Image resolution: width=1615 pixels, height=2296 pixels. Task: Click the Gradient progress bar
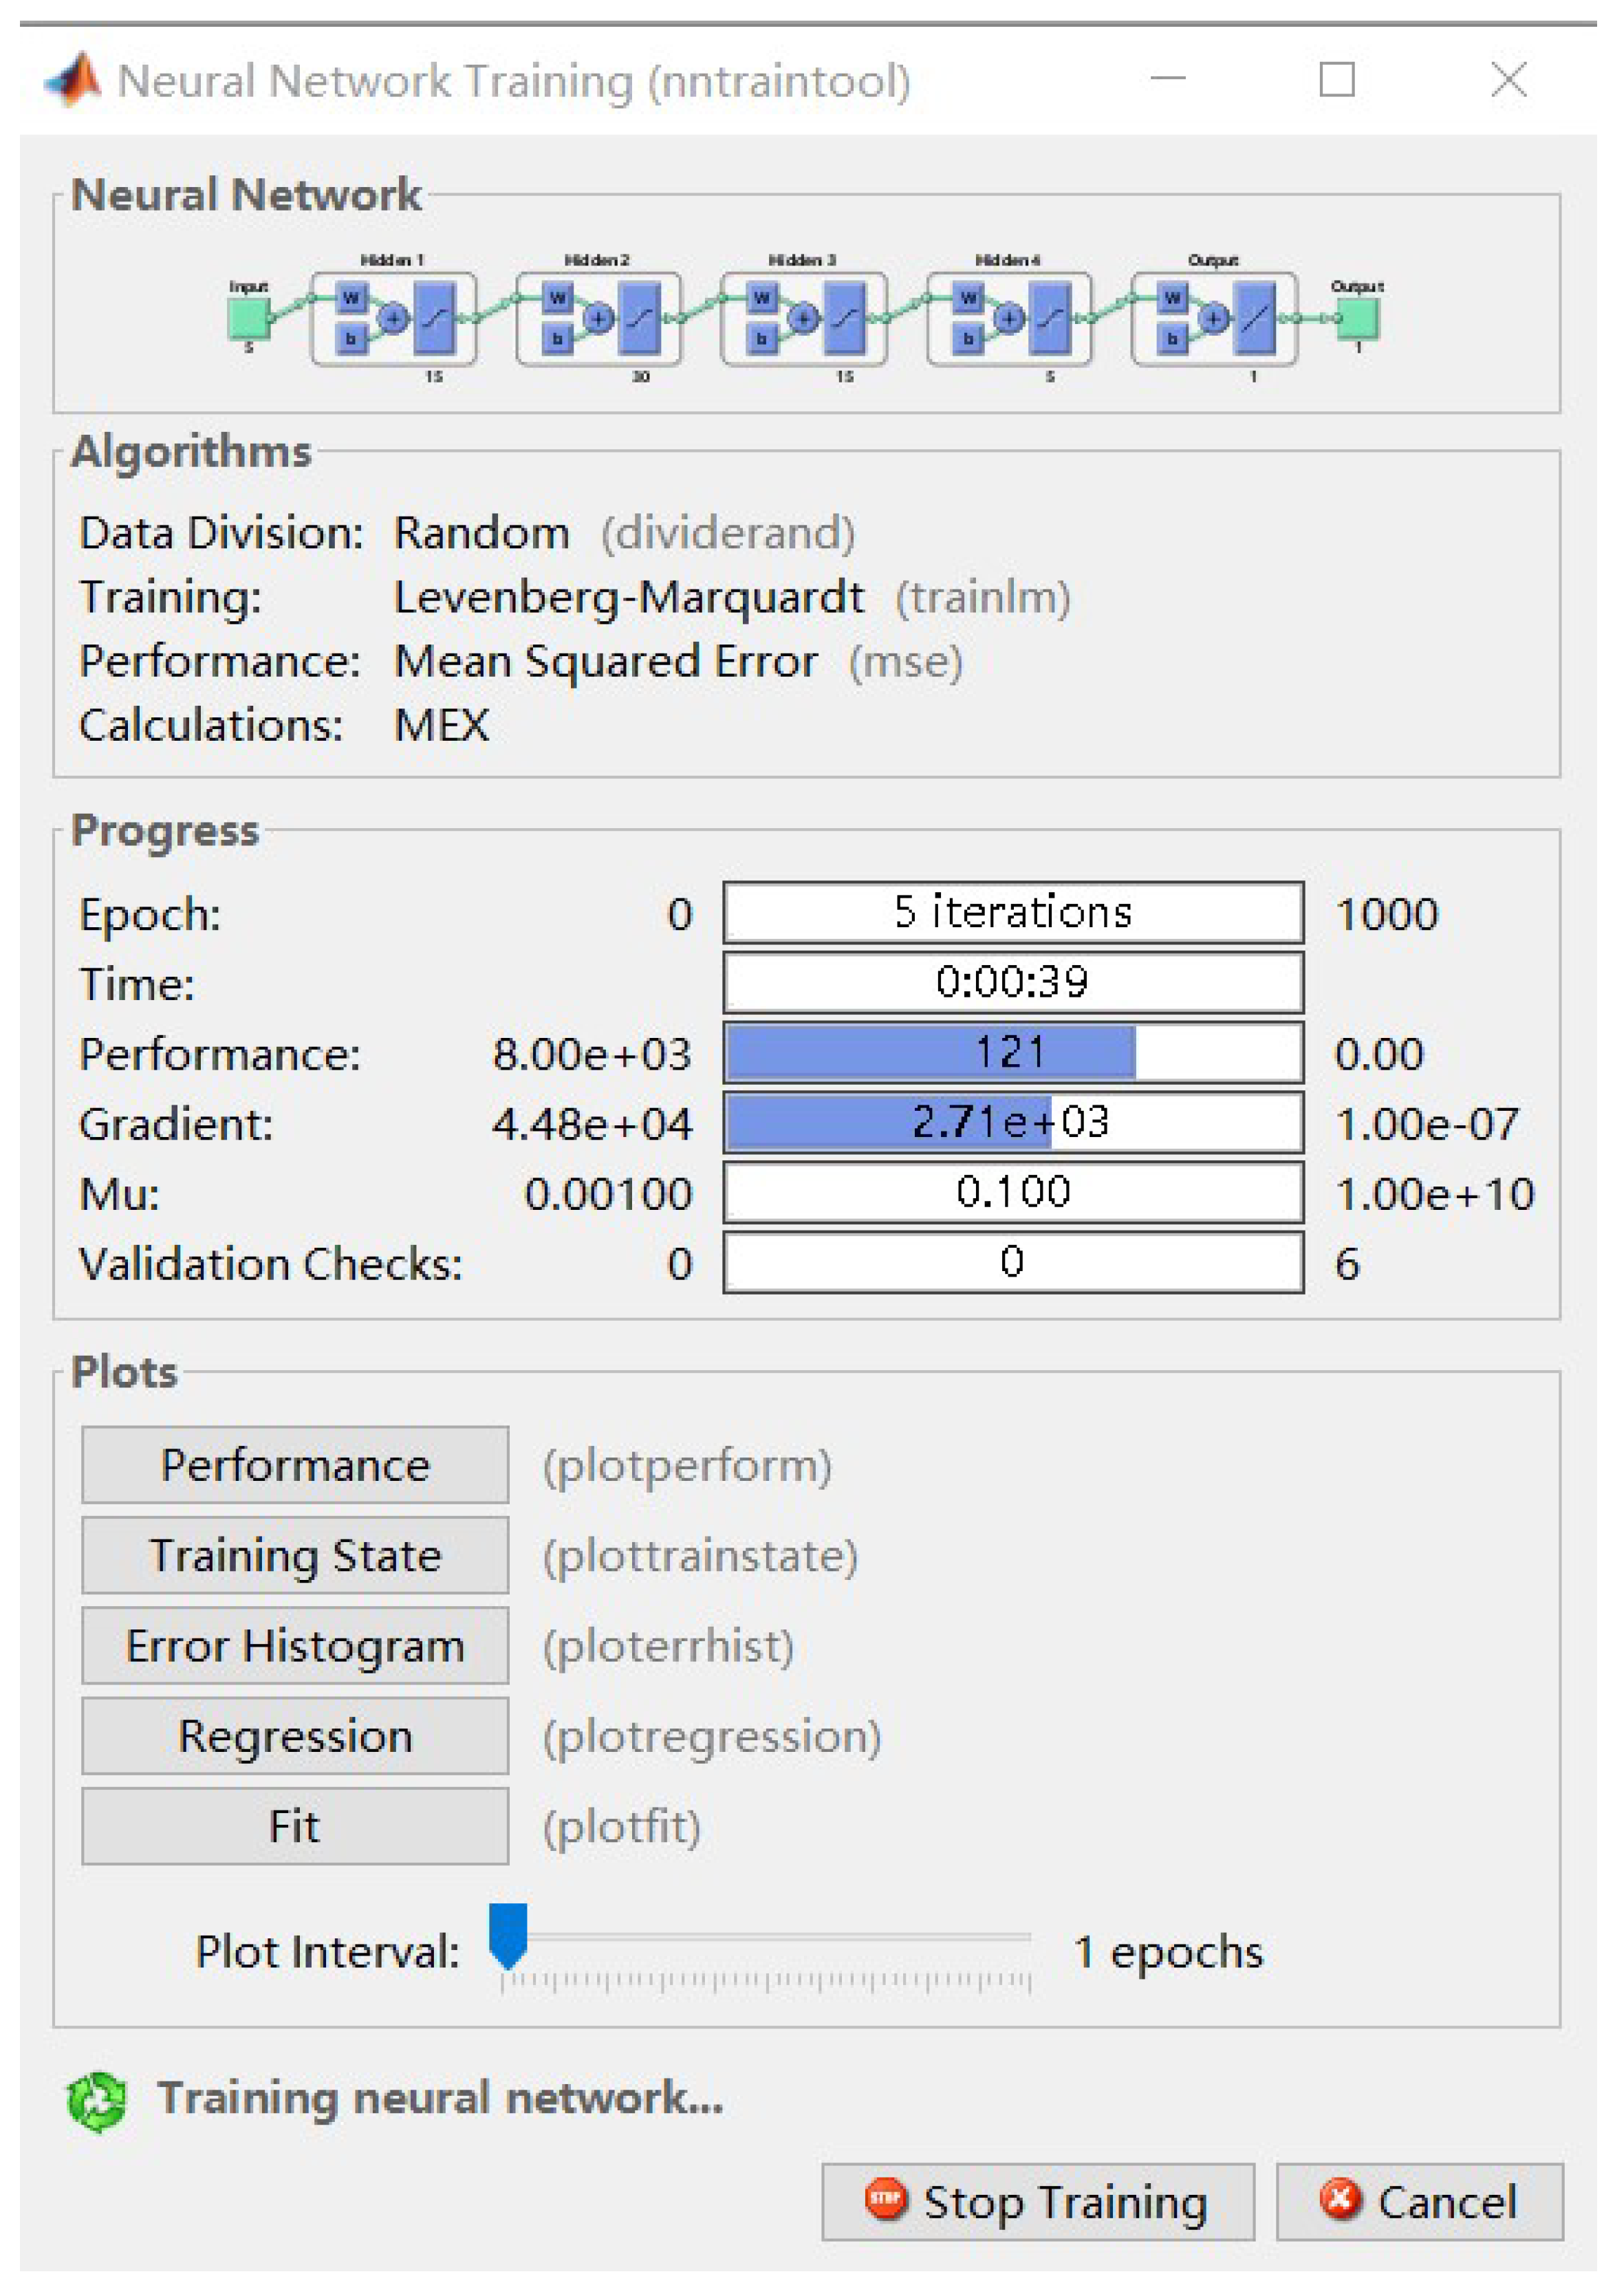(x=1013, y=1122)
